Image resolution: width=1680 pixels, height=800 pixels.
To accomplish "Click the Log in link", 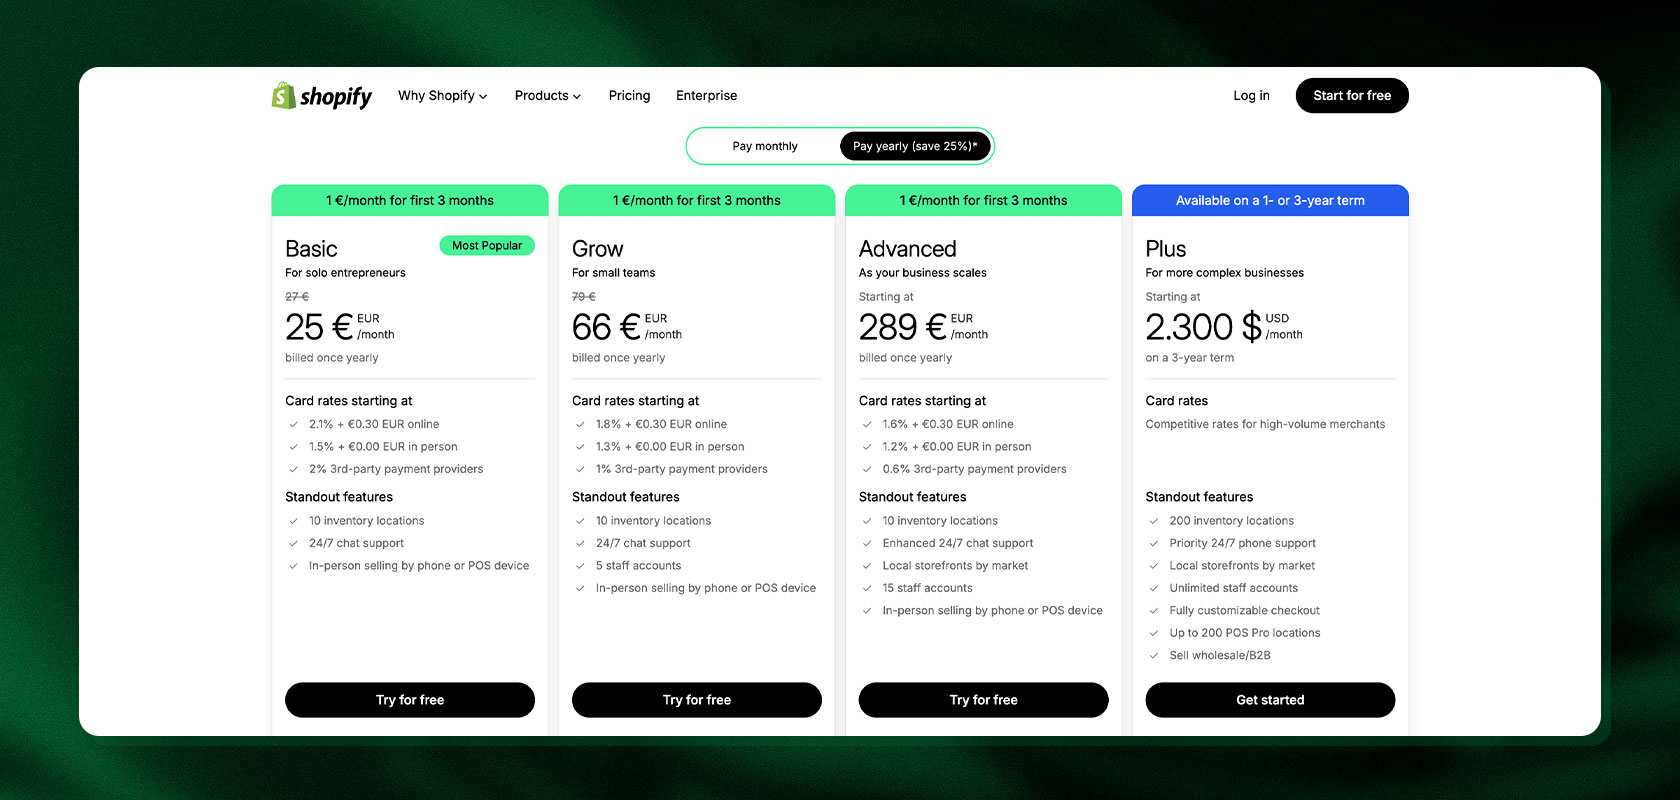I will click(1251, 95).
